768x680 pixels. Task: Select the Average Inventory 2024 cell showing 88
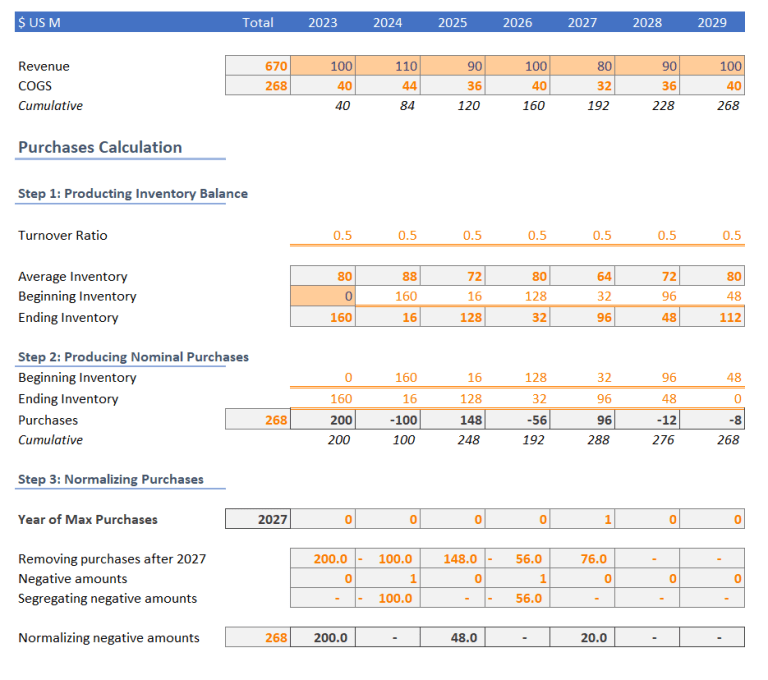(x=388, y=276)
